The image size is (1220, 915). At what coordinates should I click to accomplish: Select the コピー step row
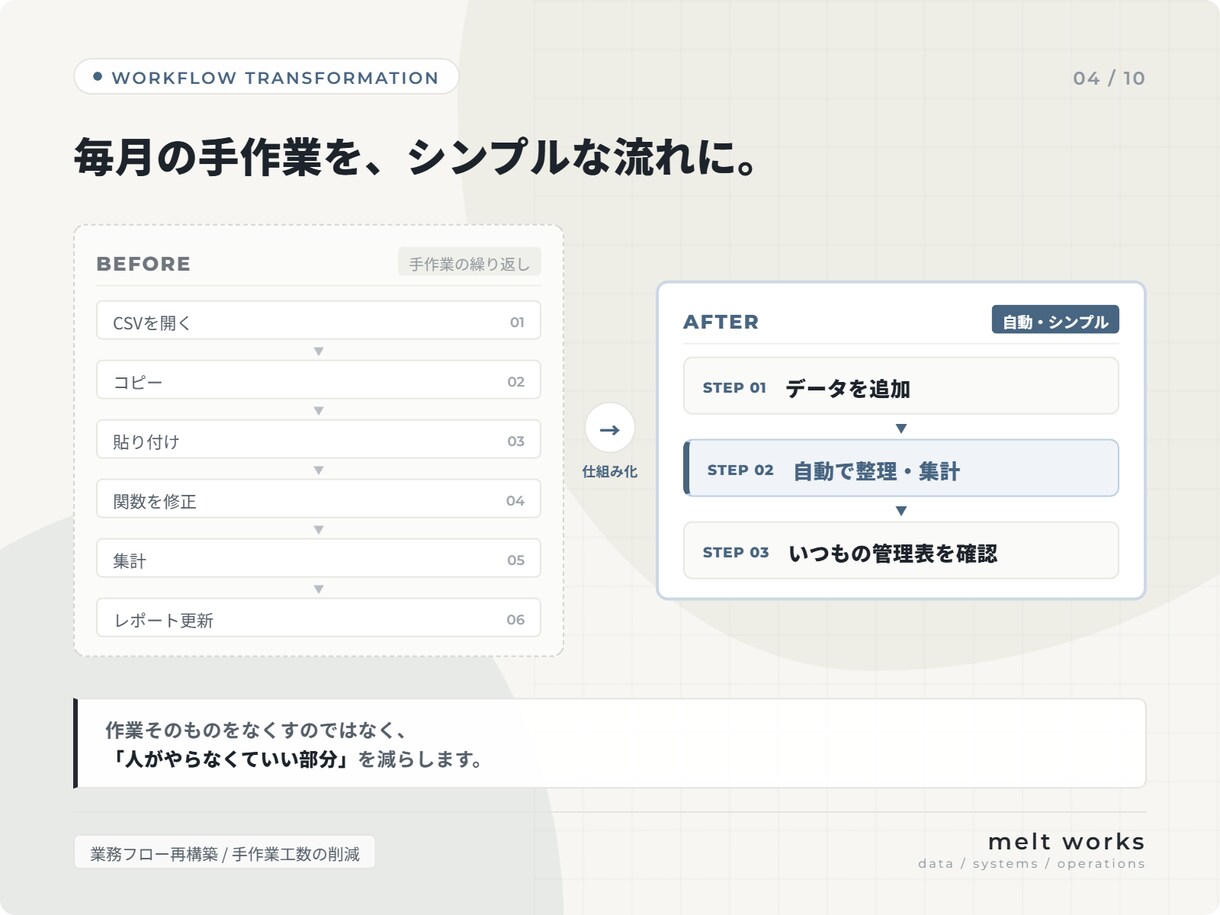(318, 381)
